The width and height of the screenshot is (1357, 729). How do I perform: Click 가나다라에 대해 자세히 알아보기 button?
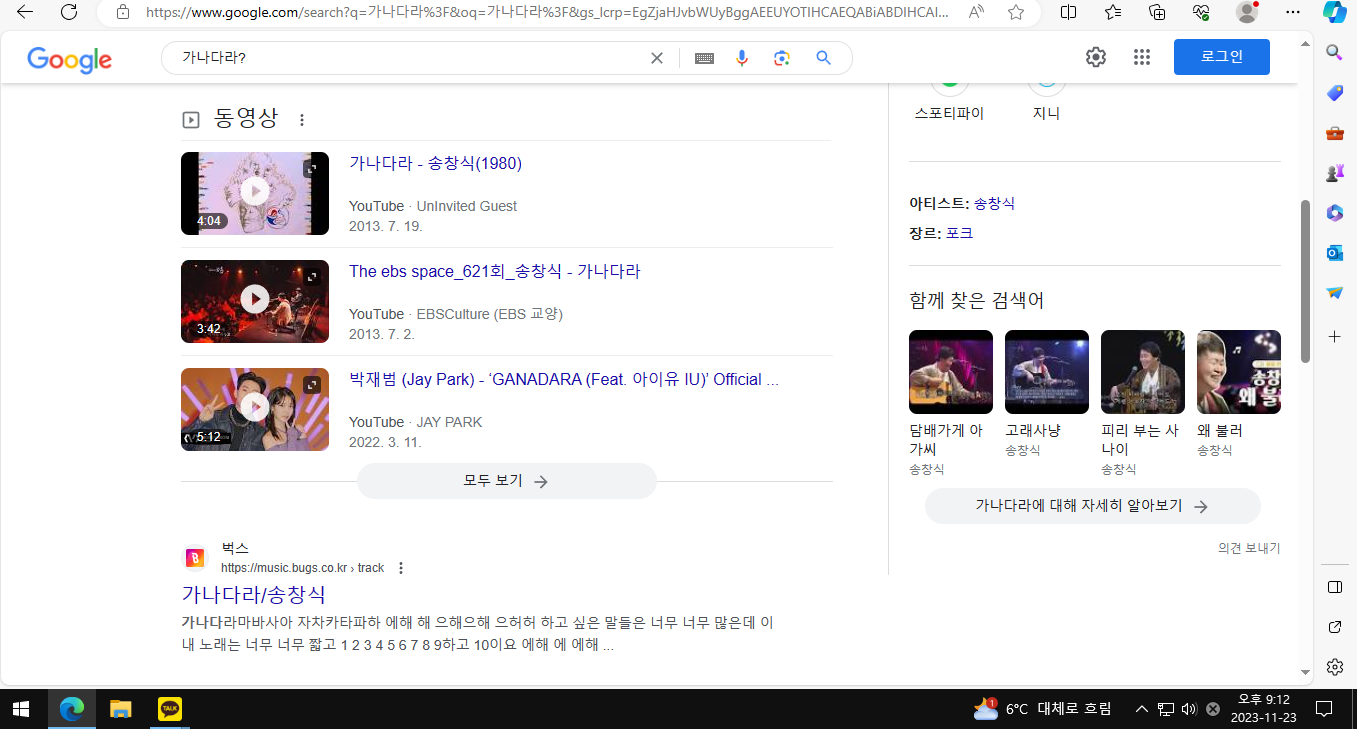tap(1093, 506)
